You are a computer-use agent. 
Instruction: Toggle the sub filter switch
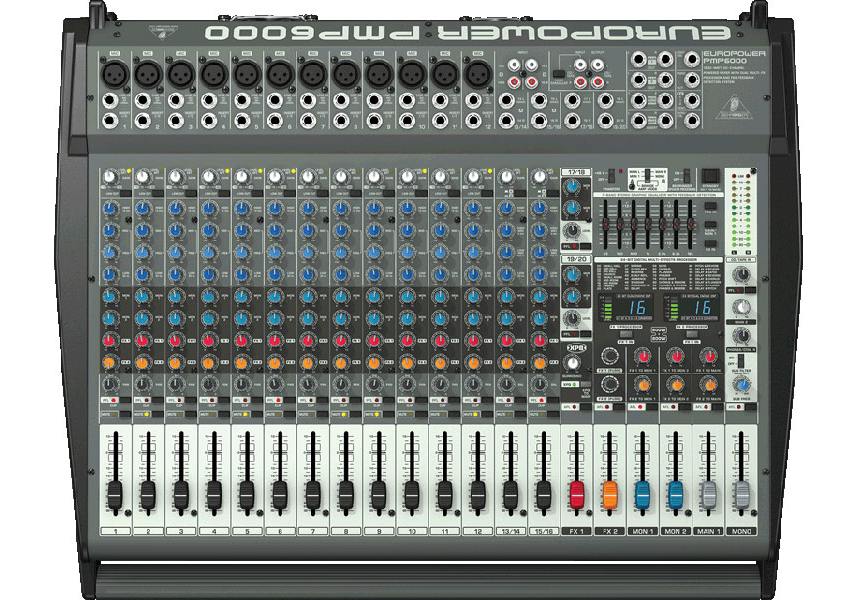tap(740, 361)
